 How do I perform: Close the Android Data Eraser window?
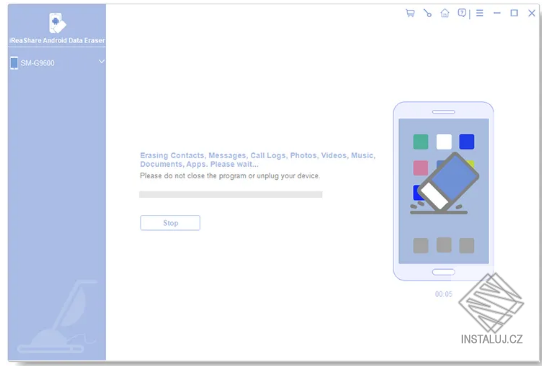(532, 13)
